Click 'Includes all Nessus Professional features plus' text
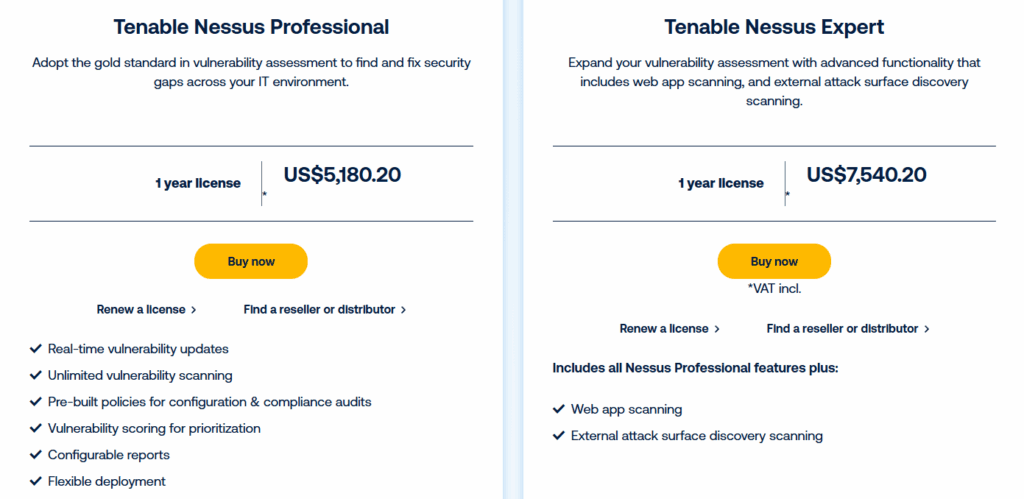Image resolution: width=1024 pixels, height=499 pixels. coord(695,368)
